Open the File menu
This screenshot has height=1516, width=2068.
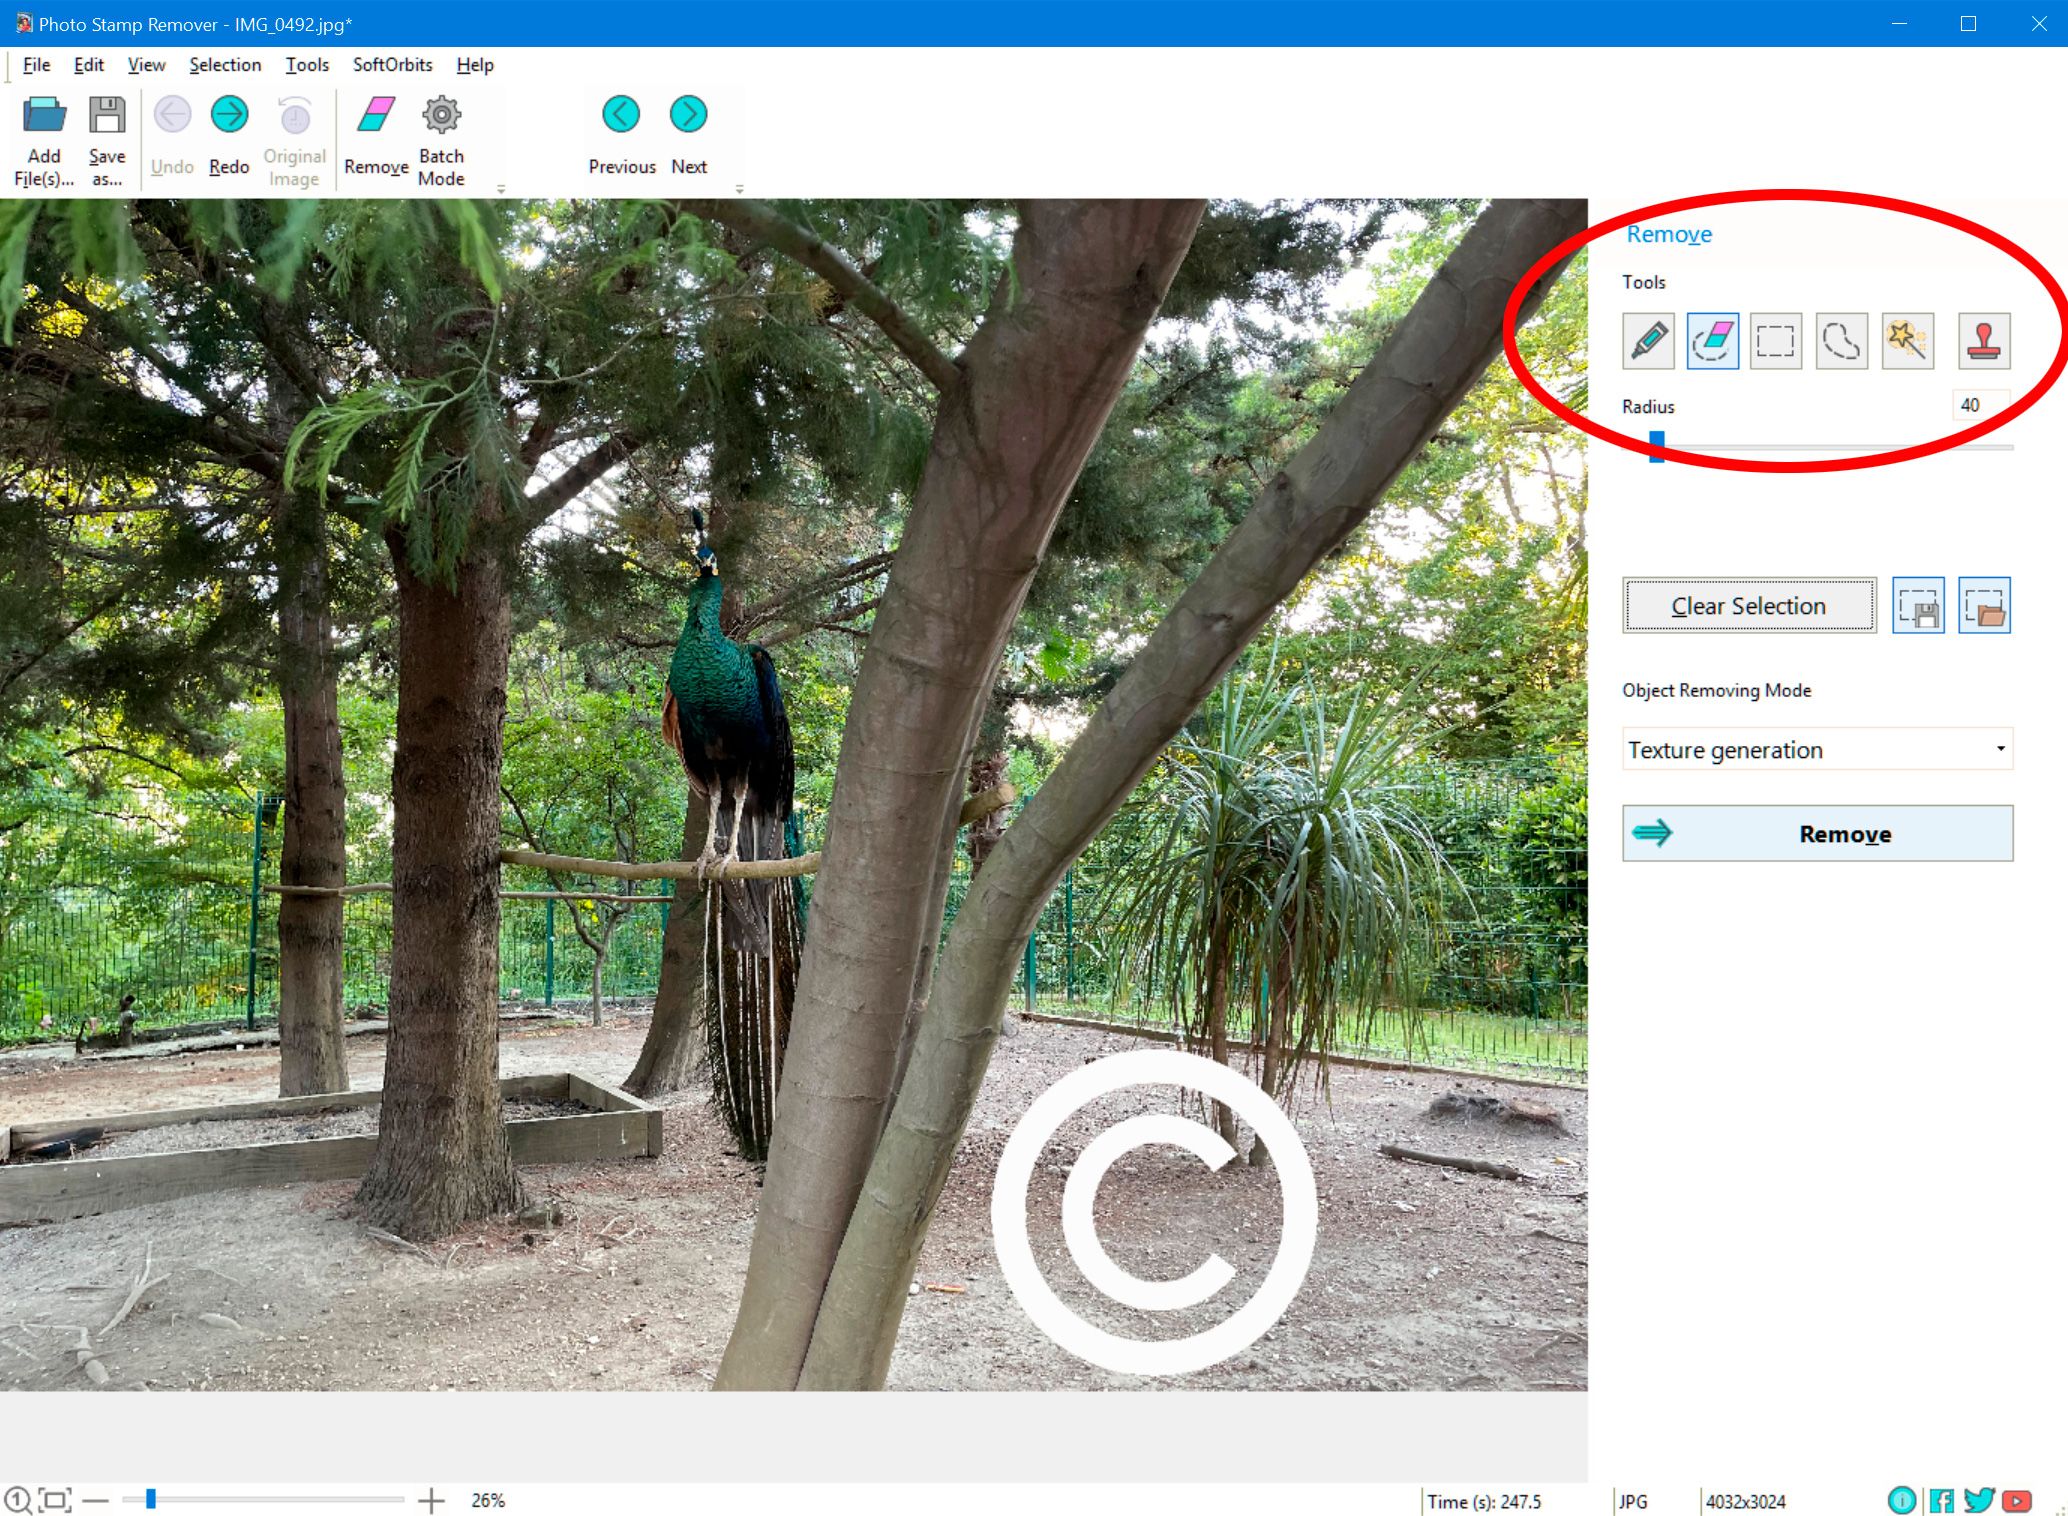tap(35, 64)
